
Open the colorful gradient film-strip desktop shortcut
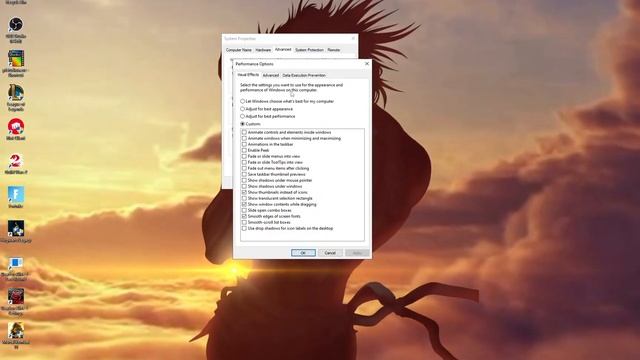point(16,59)
